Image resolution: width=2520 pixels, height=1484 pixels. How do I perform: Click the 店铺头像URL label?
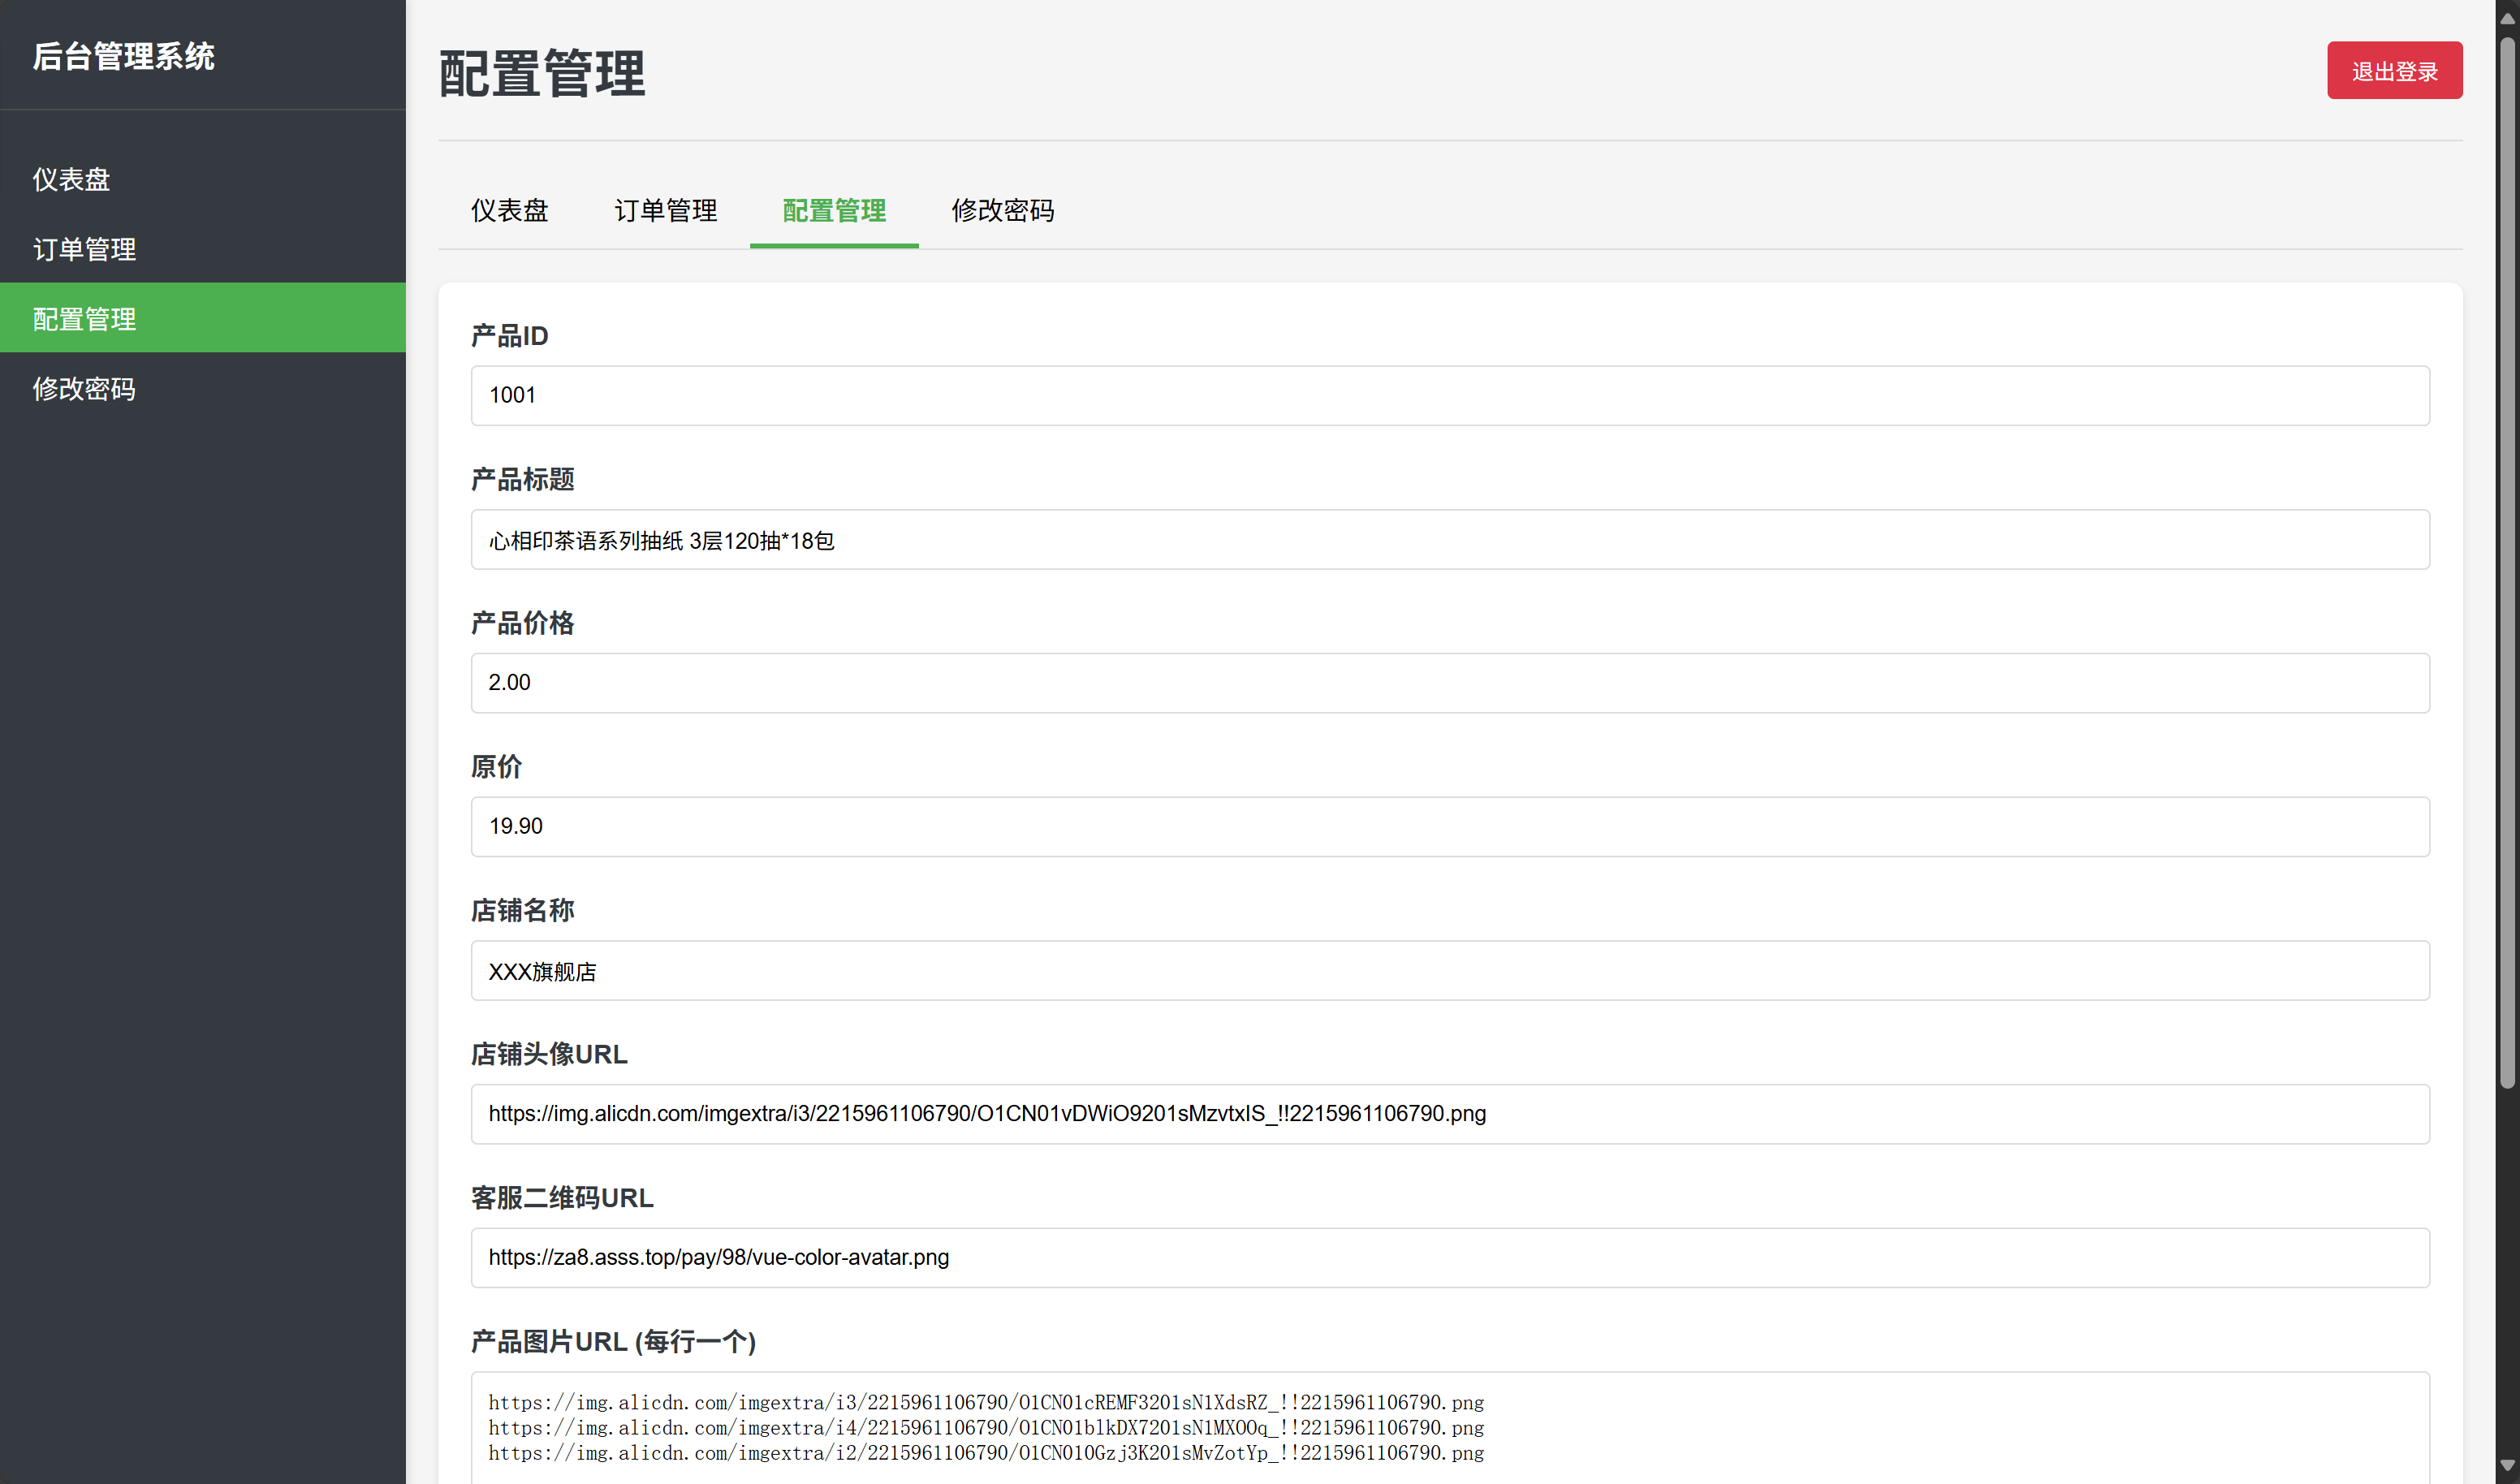pos(549,1054)
